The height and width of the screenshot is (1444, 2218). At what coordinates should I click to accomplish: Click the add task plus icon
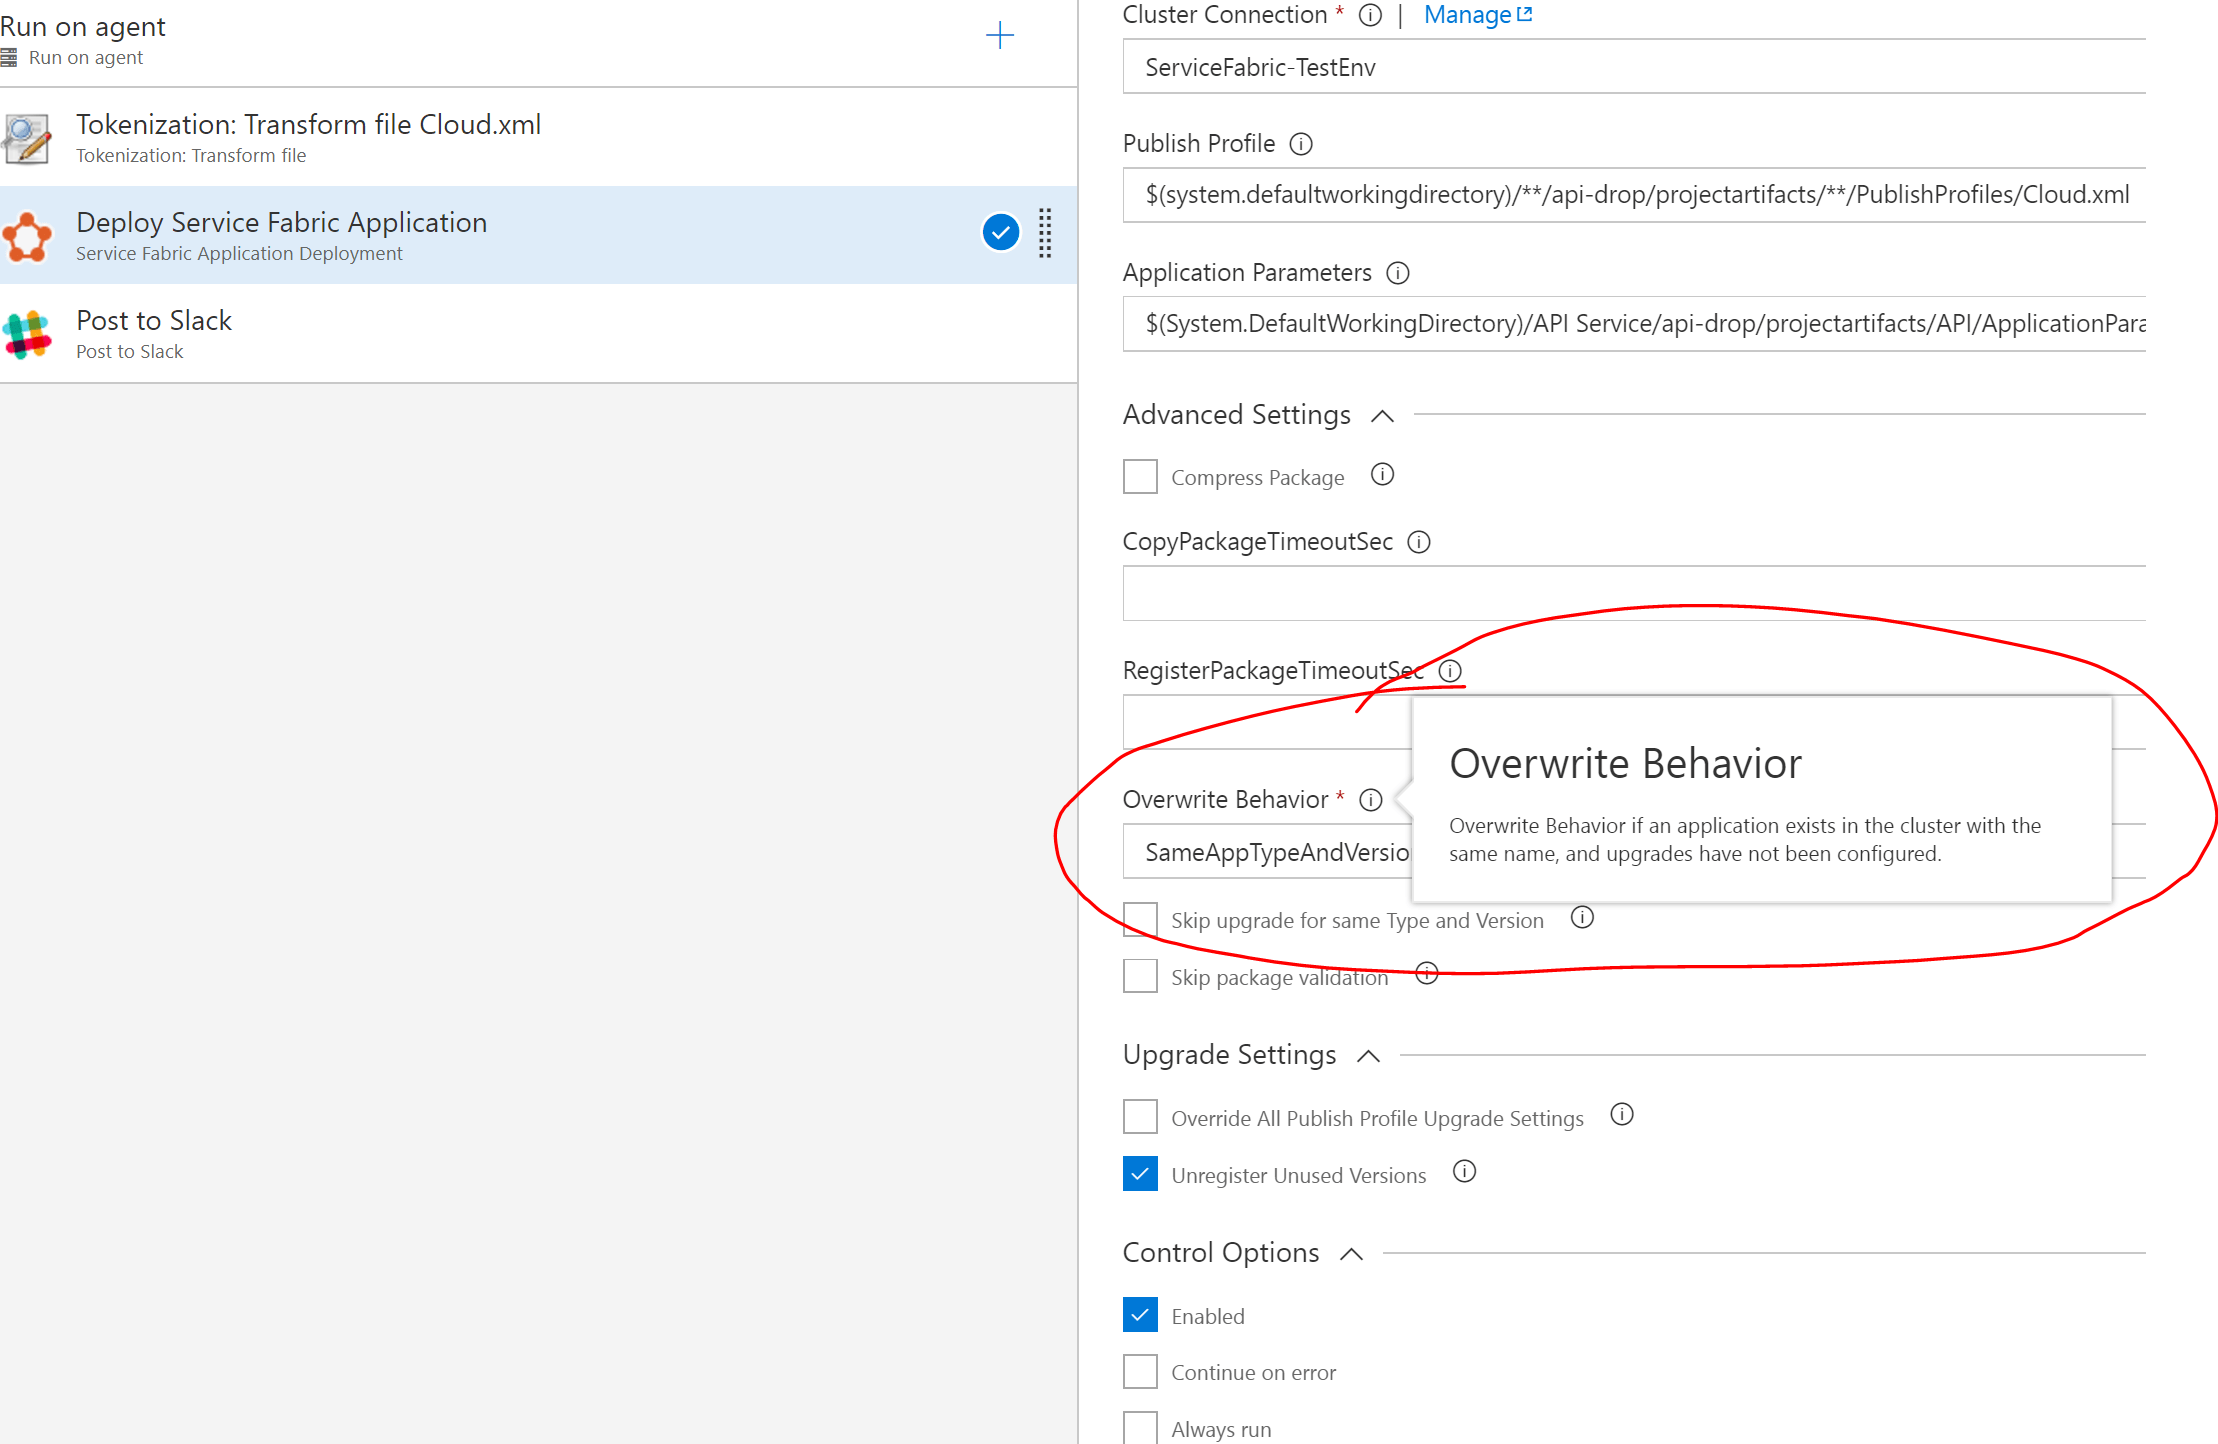click(999, 35)
